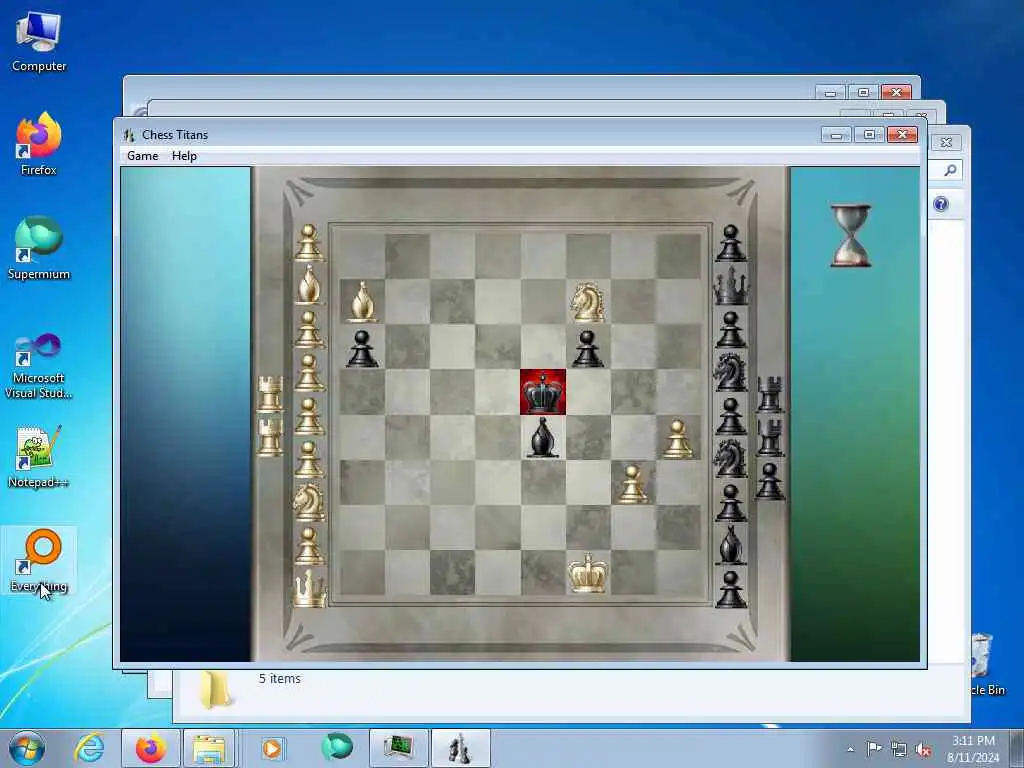
Task: Click the black pawn below the white knight
Action: point(587,348)
